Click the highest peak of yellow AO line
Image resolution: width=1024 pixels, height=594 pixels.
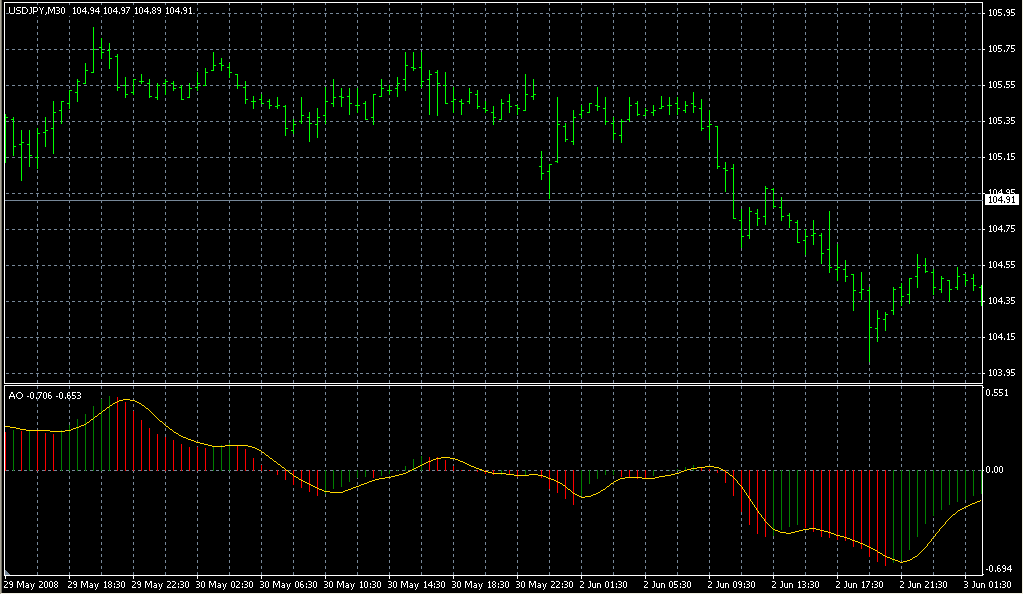pyautogui.click(x=126, y=399)
